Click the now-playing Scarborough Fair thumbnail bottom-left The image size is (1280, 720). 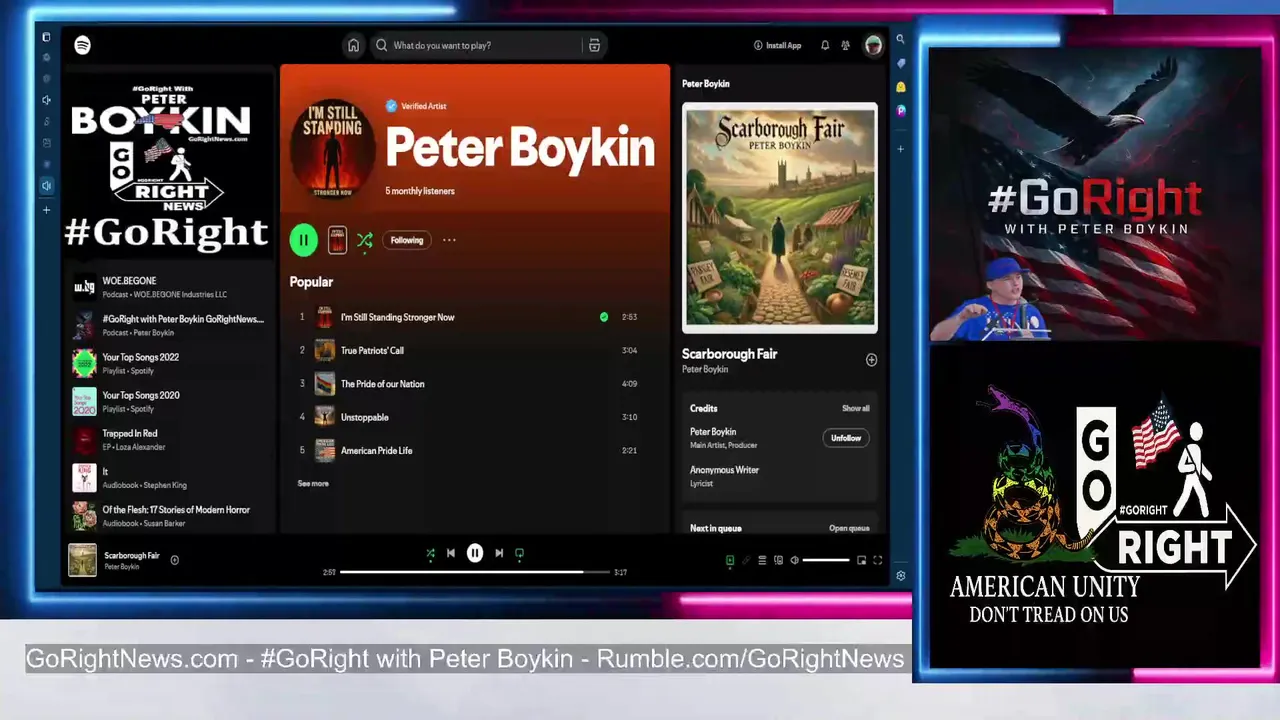tap(82, 560)
